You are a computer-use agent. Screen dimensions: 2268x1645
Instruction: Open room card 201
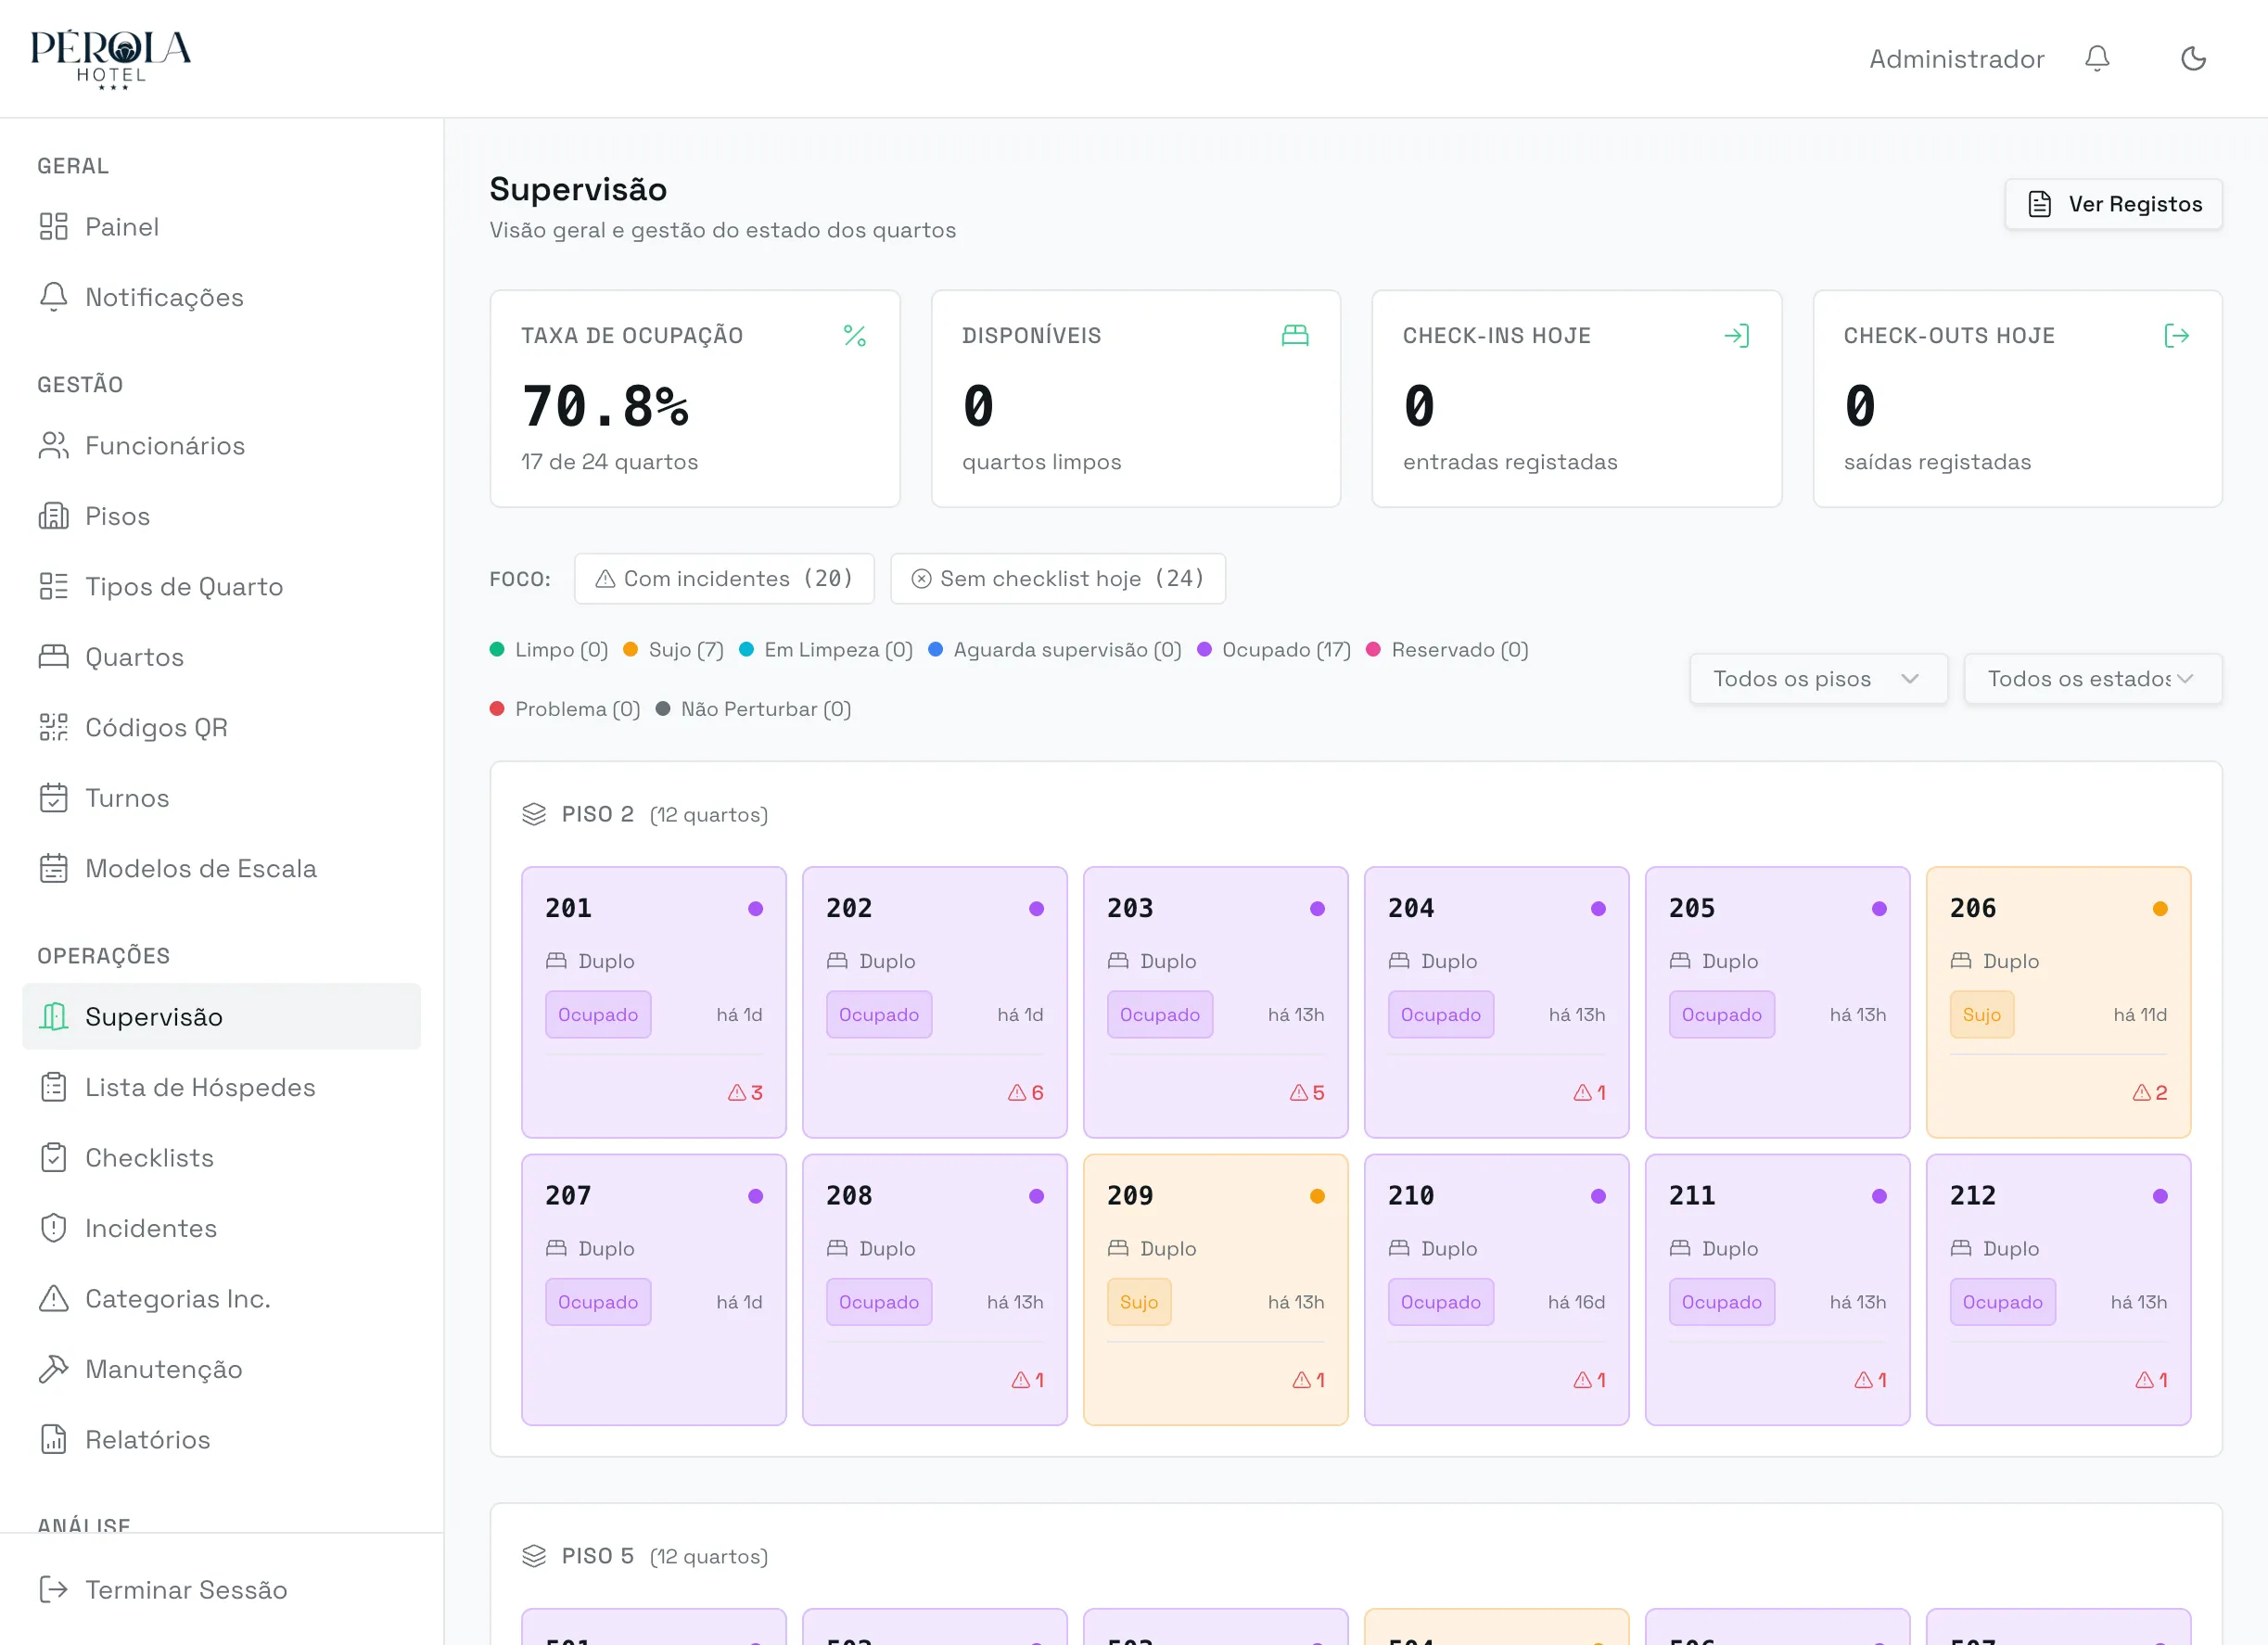pyautogui.click(x=654, y=1002)
